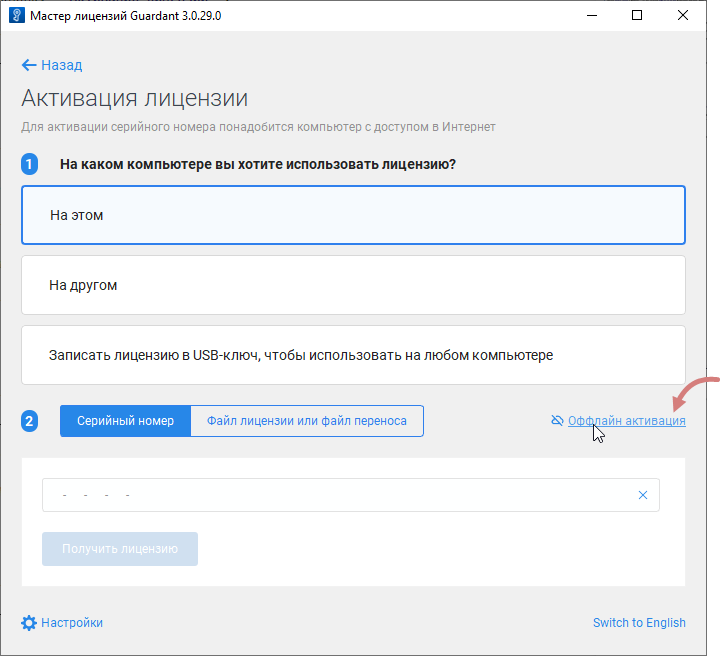The width and height of the screenshot is (720, 656).
Task: Clear the serial number with the X icon
Action: [x=643, y=495]
